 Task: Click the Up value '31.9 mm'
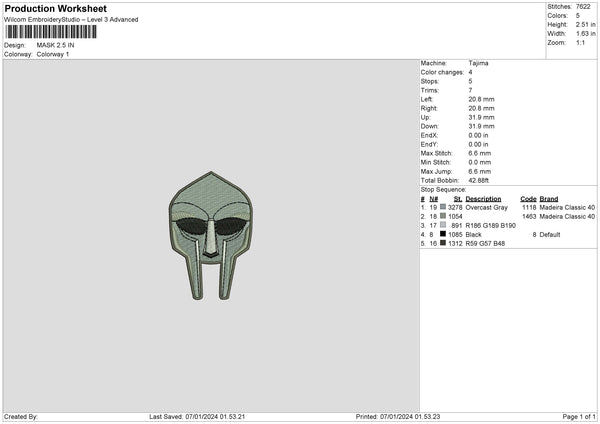coord(481,117)
